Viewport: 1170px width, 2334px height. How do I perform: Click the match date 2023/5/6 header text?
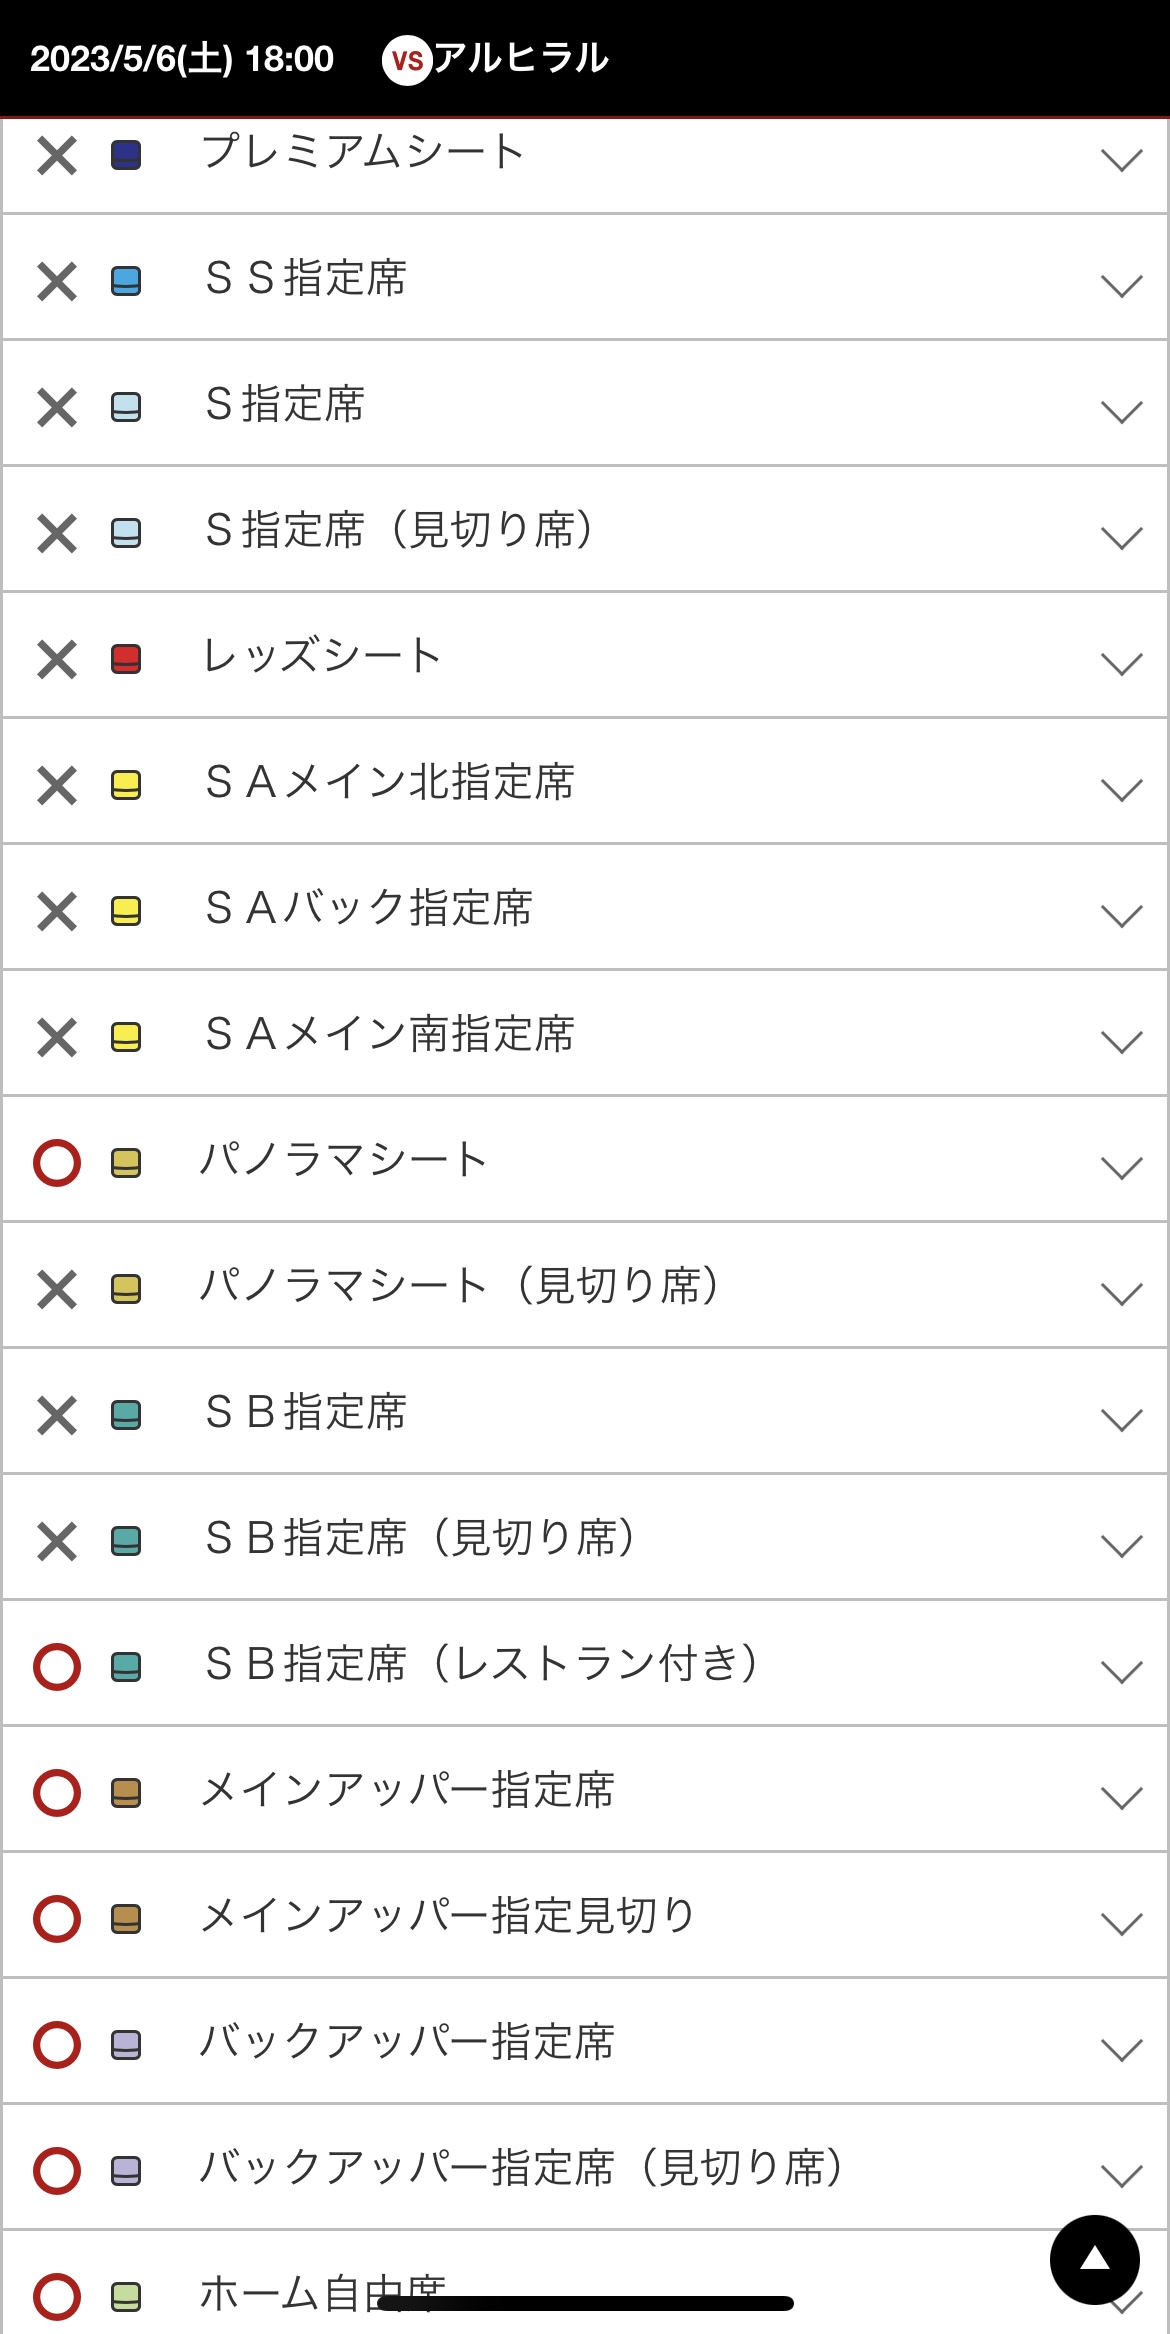point(181,59)
